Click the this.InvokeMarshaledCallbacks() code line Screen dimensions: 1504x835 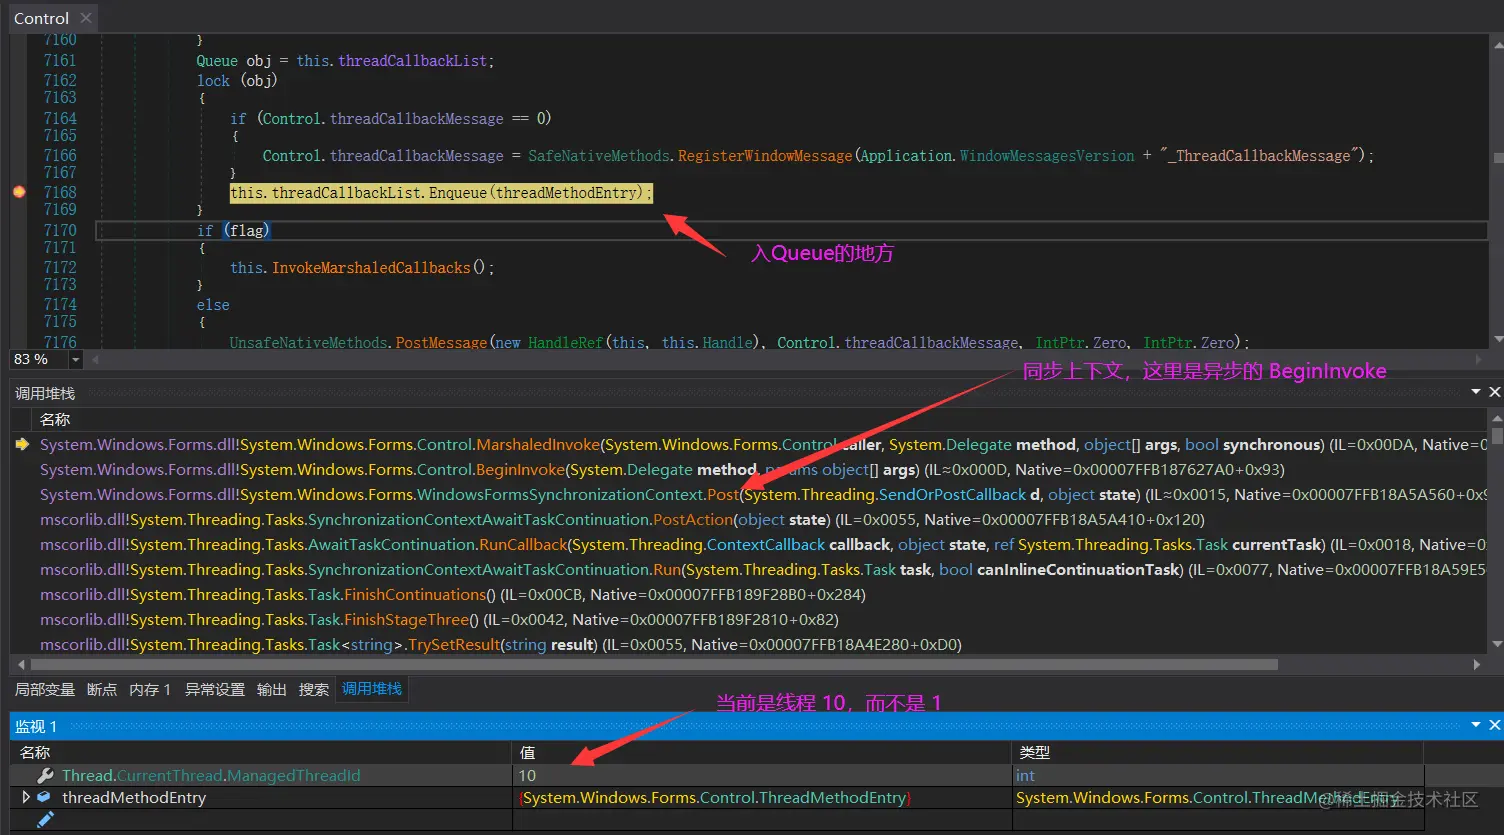click(362, 267)
